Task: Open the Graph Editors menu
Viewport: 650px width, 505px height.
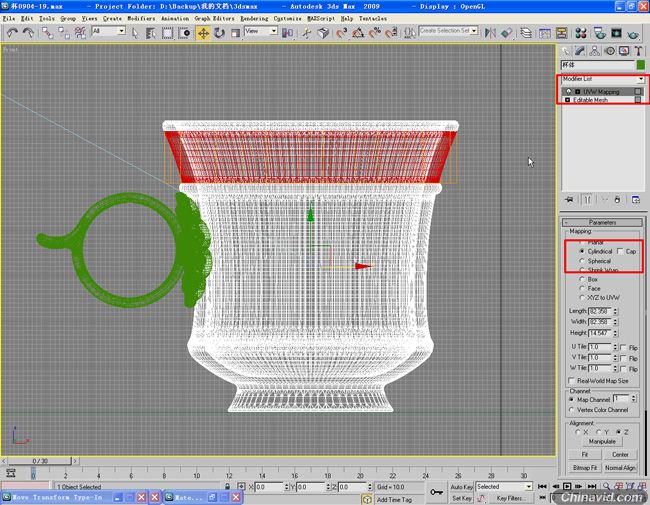Action: [x=214, y=19]
